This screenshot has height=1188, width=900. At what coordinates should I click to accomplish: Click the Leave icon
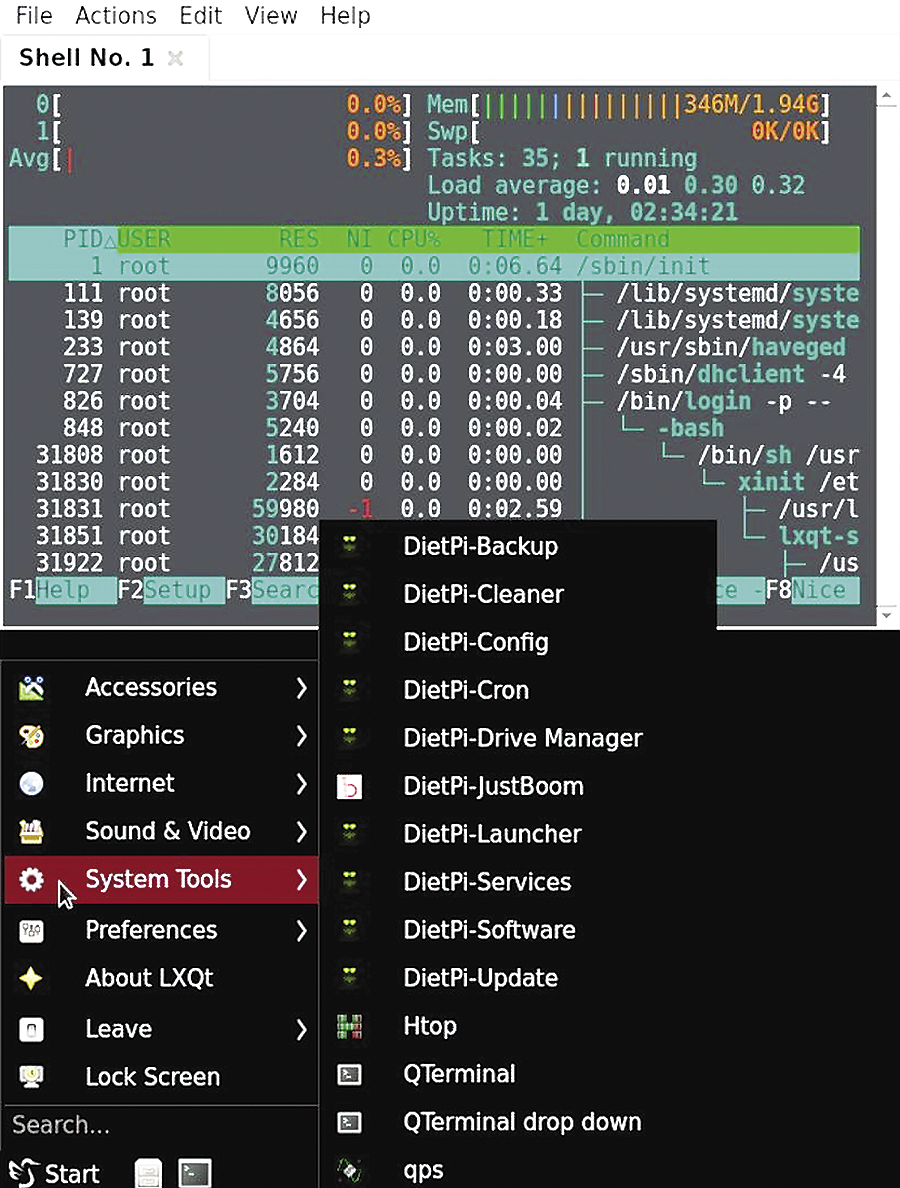31,1029
